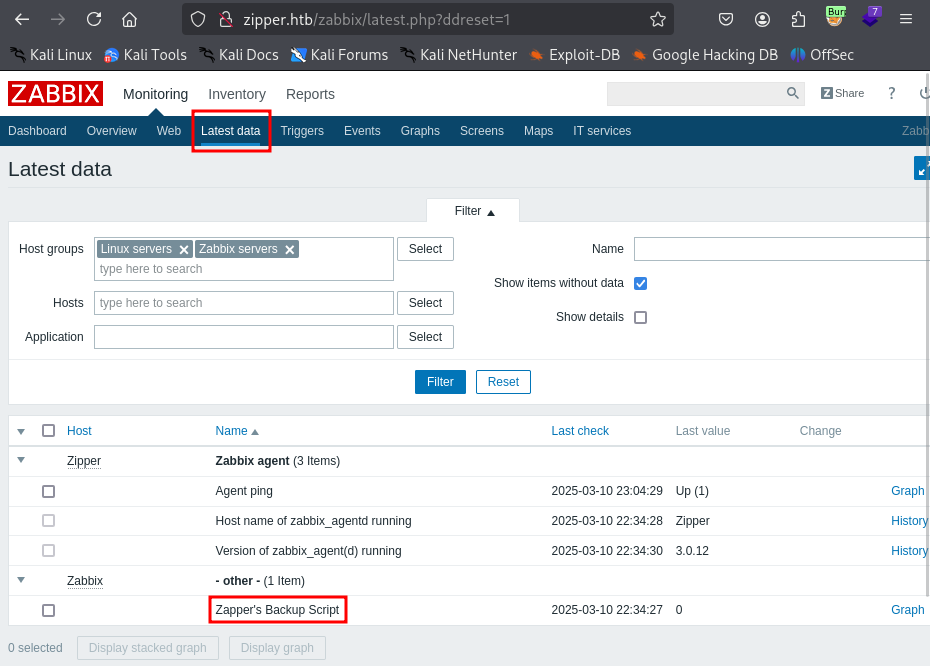Image resolution: width=930 pixels, height=666 pixels.
Task: Click the search magnifier icon in Zabbix
Action: point(792,93)
